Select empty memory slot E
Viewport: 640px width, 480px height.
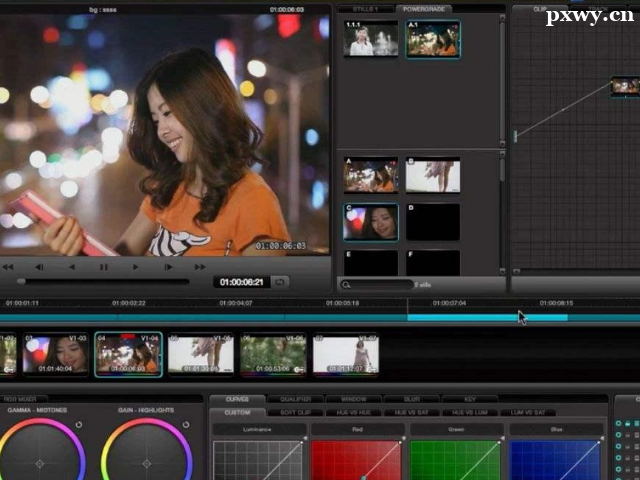[371, 263]
